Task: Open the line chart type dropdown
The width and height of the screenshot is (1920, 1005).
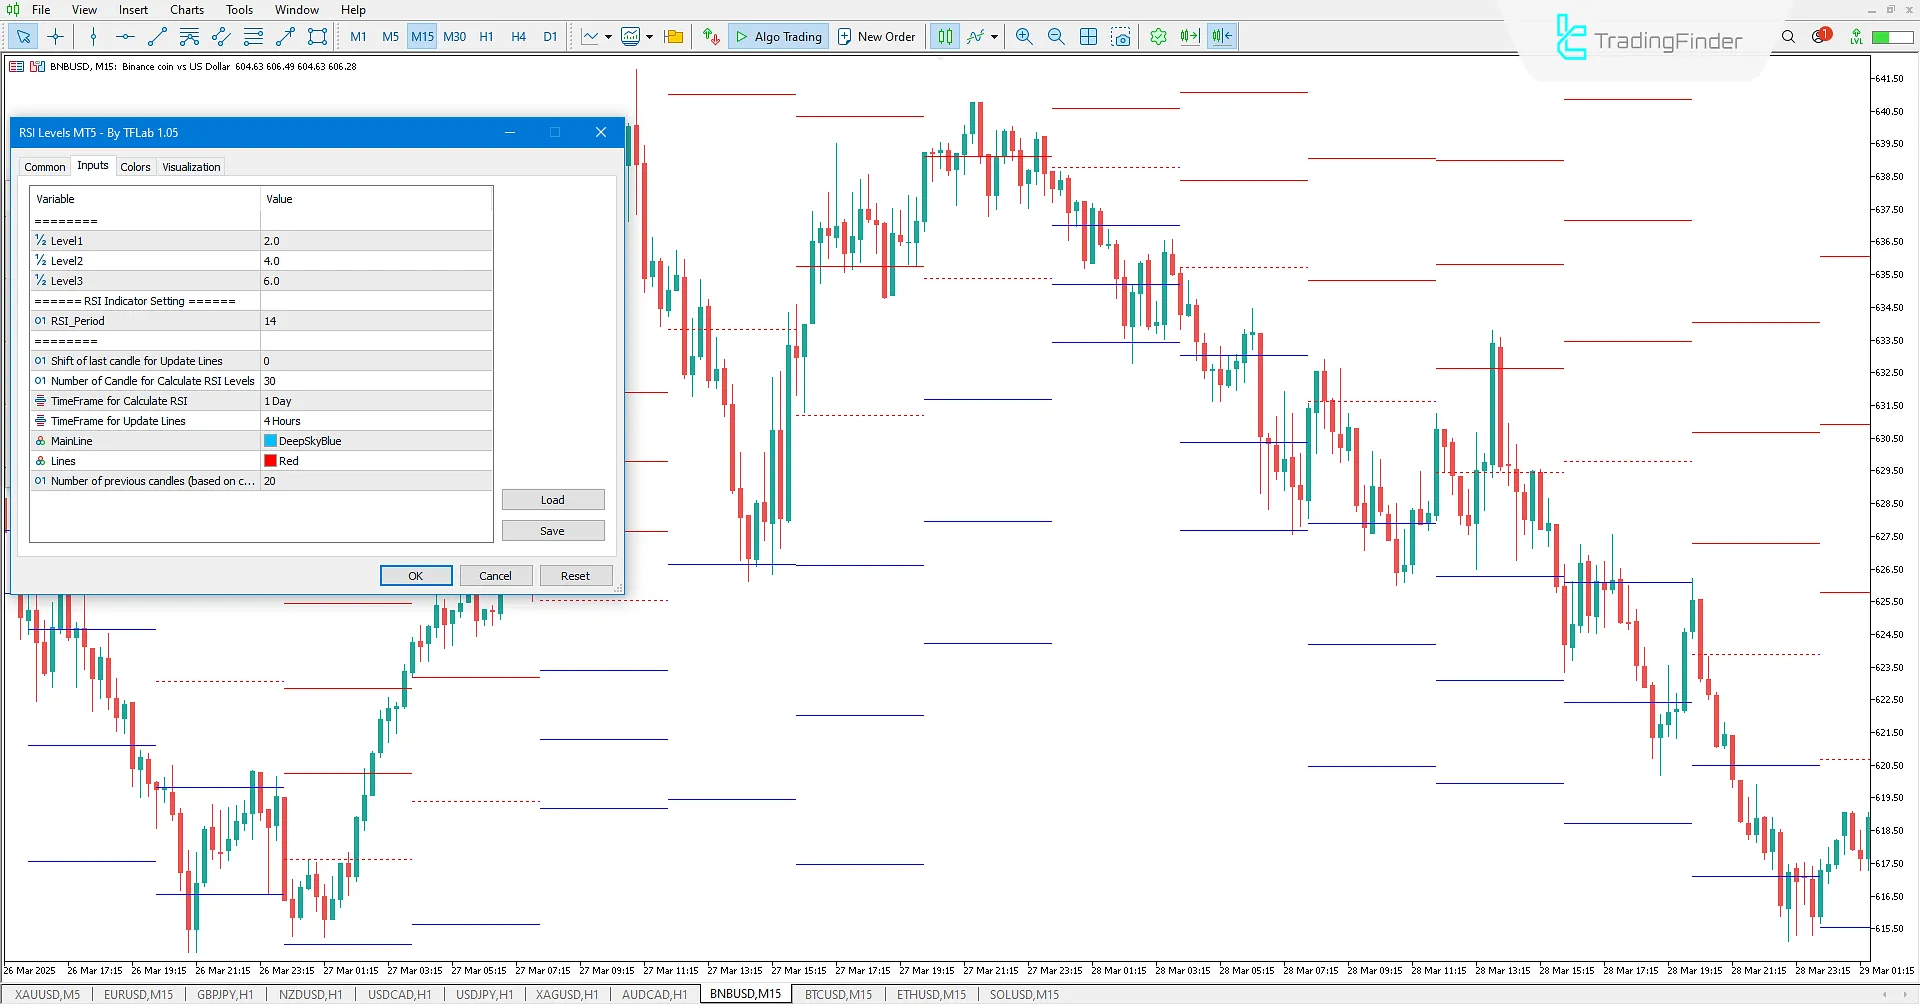Action: pyautogui.click(x=607, y=36)
